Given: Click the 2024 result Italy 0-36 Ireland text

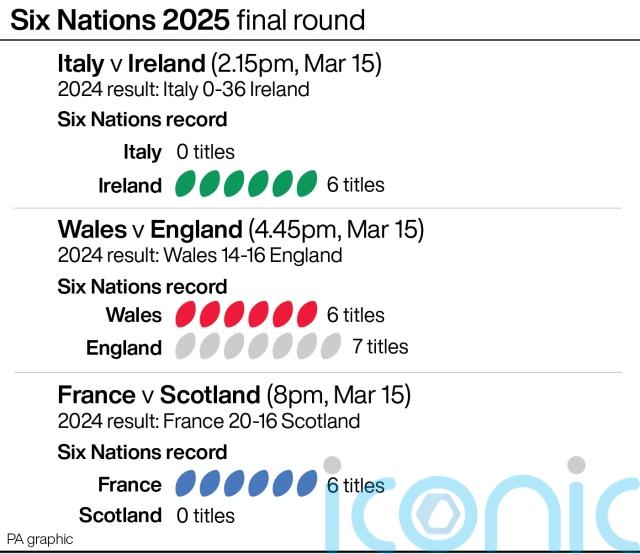Looking at the screenshot, I should point(184,89).
